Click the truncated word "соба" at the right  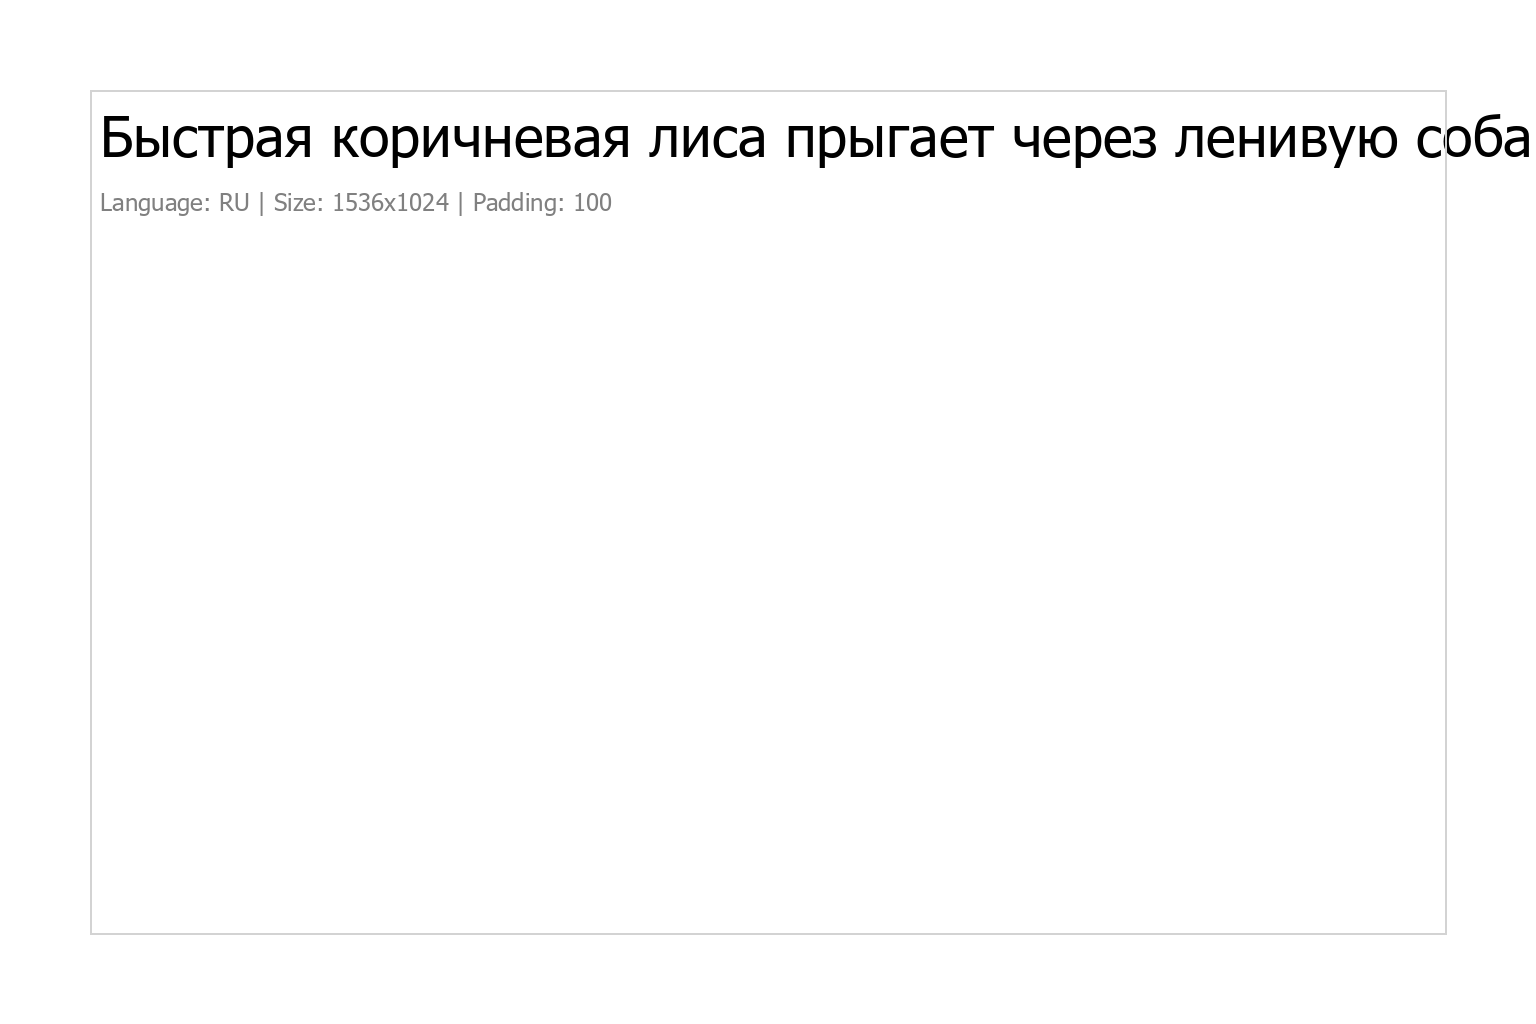point(1472,138)
